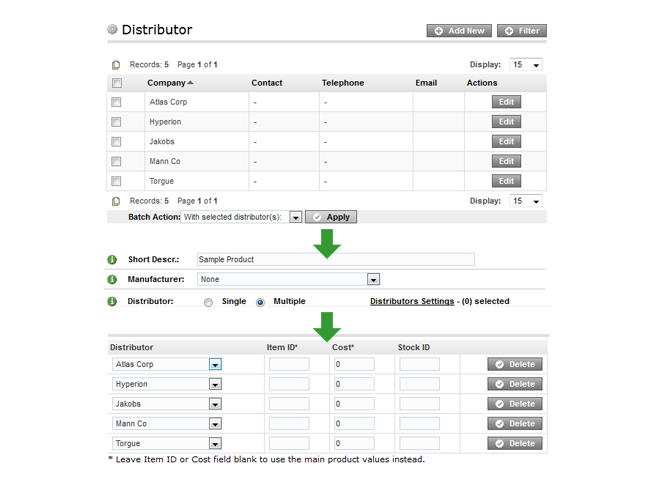
Task: Click the Stock ID field for Atlas Corp
Action: pos(419,364)
